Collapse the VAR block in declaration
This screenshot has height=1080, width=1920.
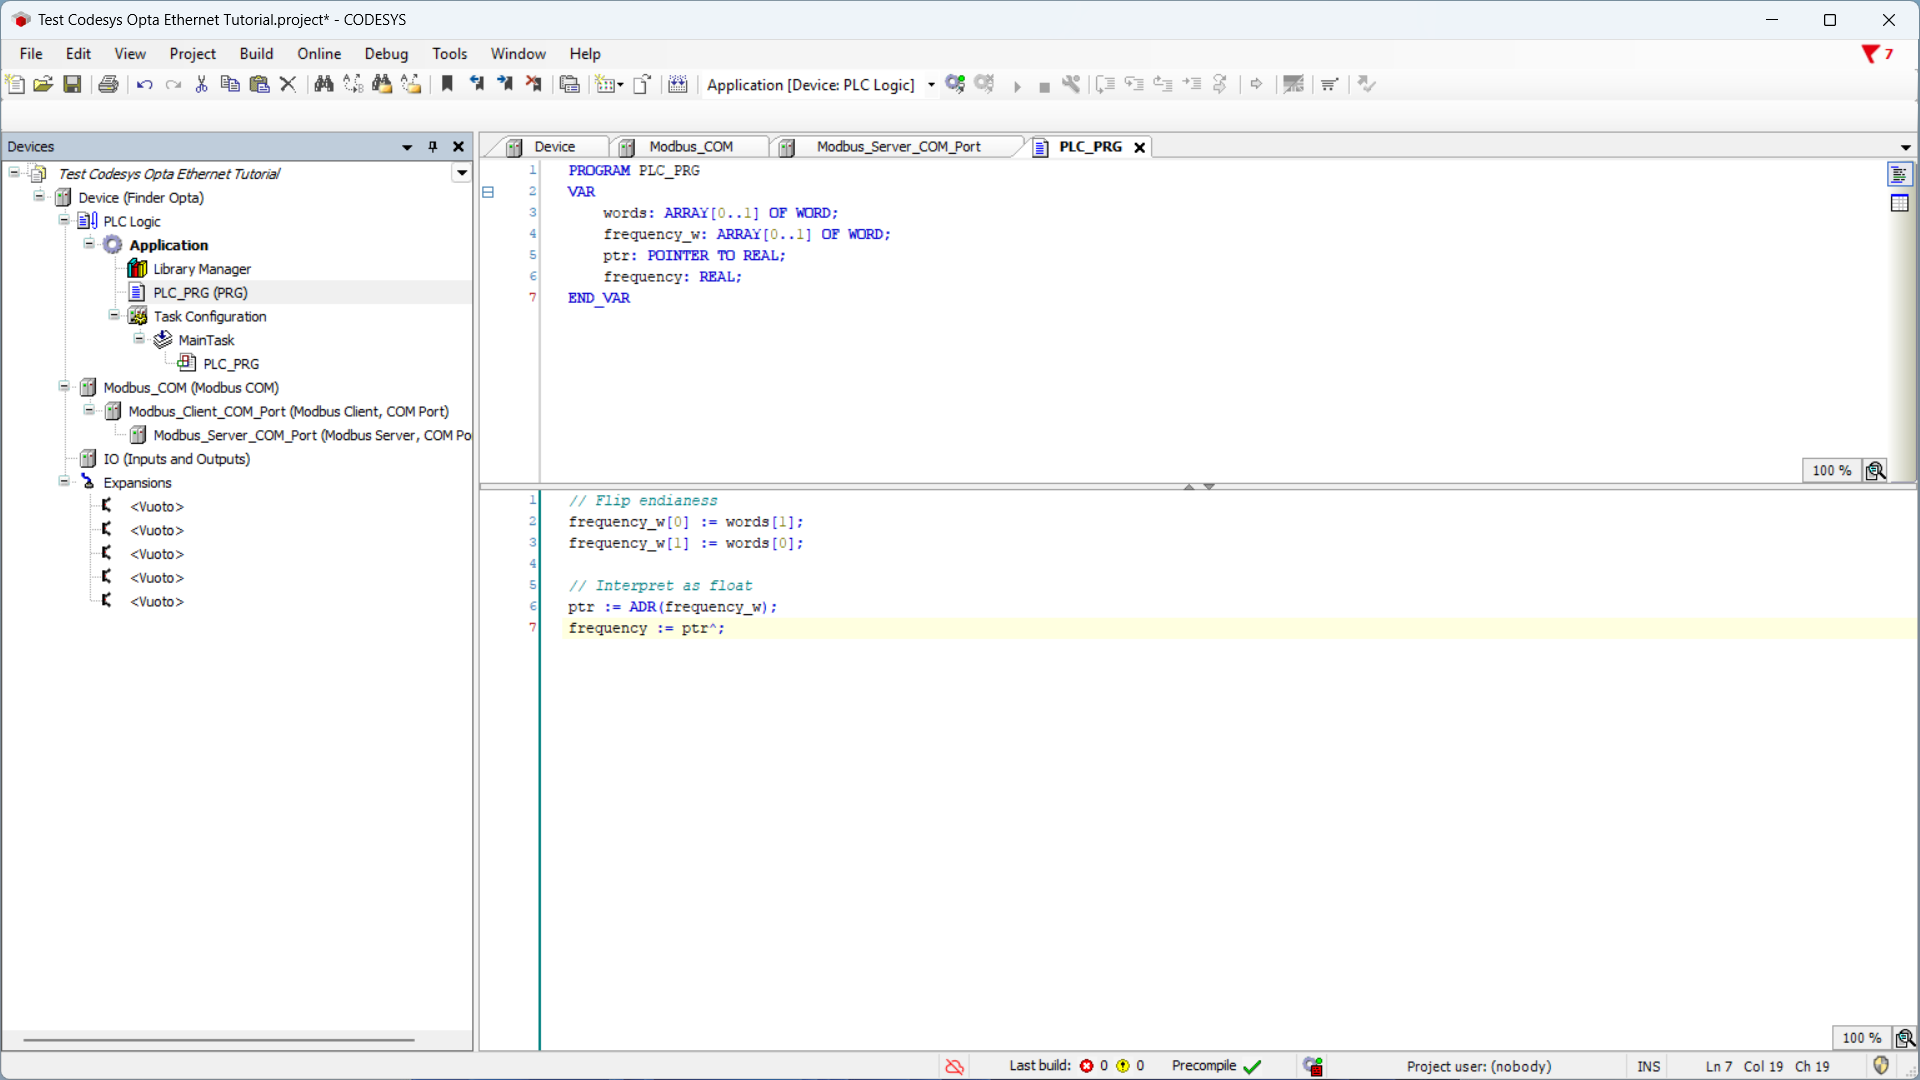coord(488,192)
